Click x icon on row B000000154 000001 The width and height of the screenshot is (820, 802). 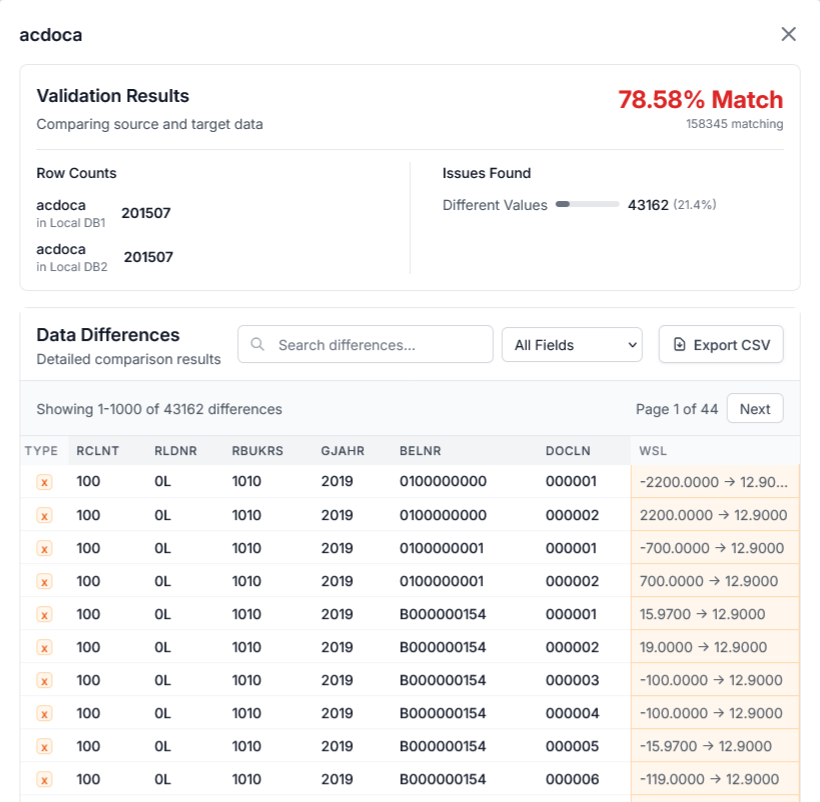(x=44, y=614)
